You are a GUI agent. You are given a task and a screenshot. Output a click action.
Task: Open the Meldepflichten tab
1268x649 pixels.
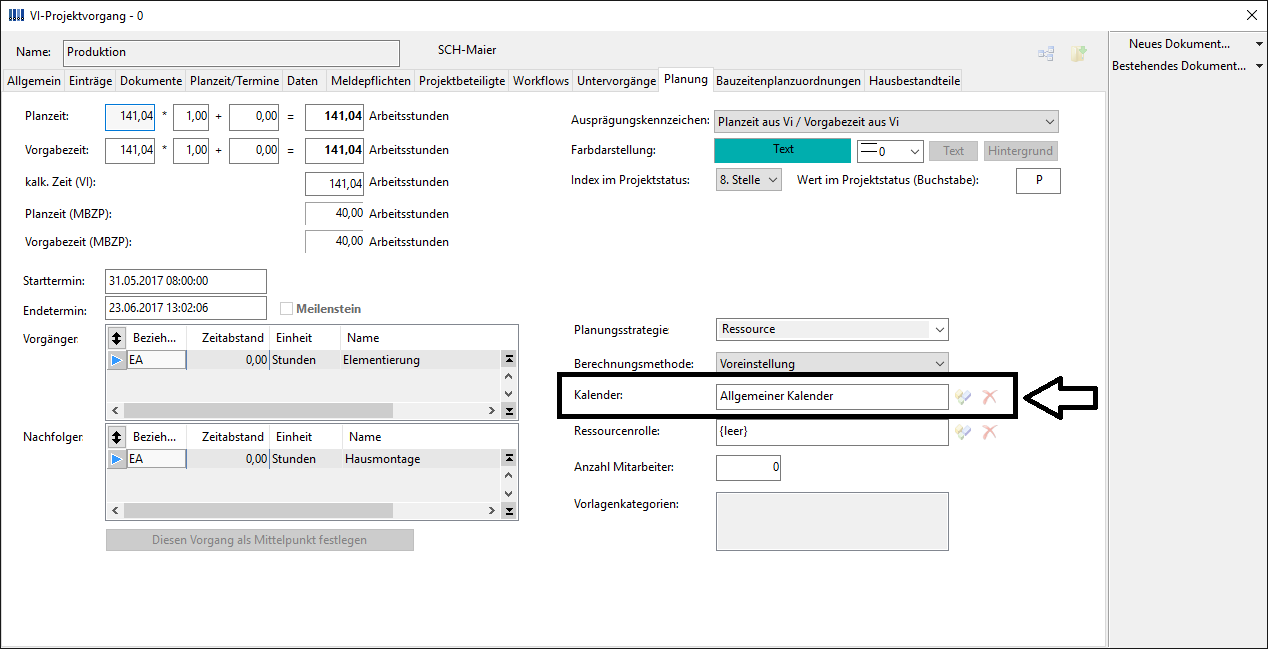pos(370,81)
